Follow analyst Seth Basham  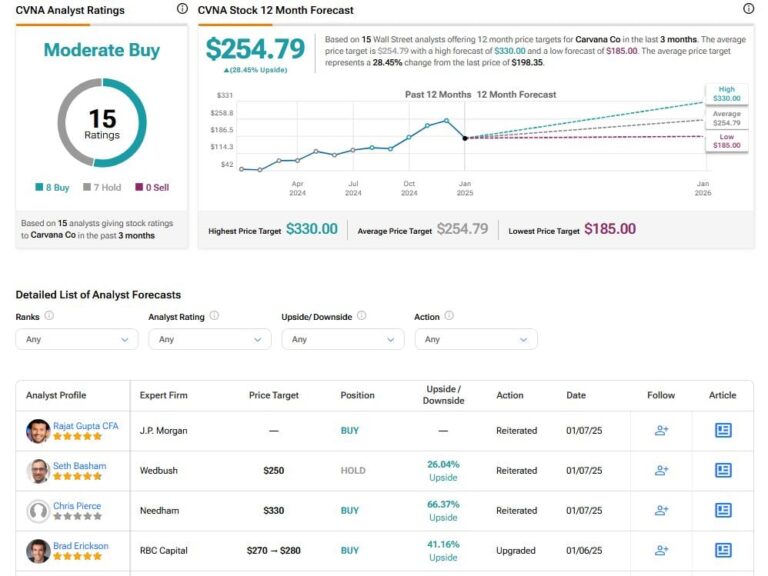tap(661, 471)
